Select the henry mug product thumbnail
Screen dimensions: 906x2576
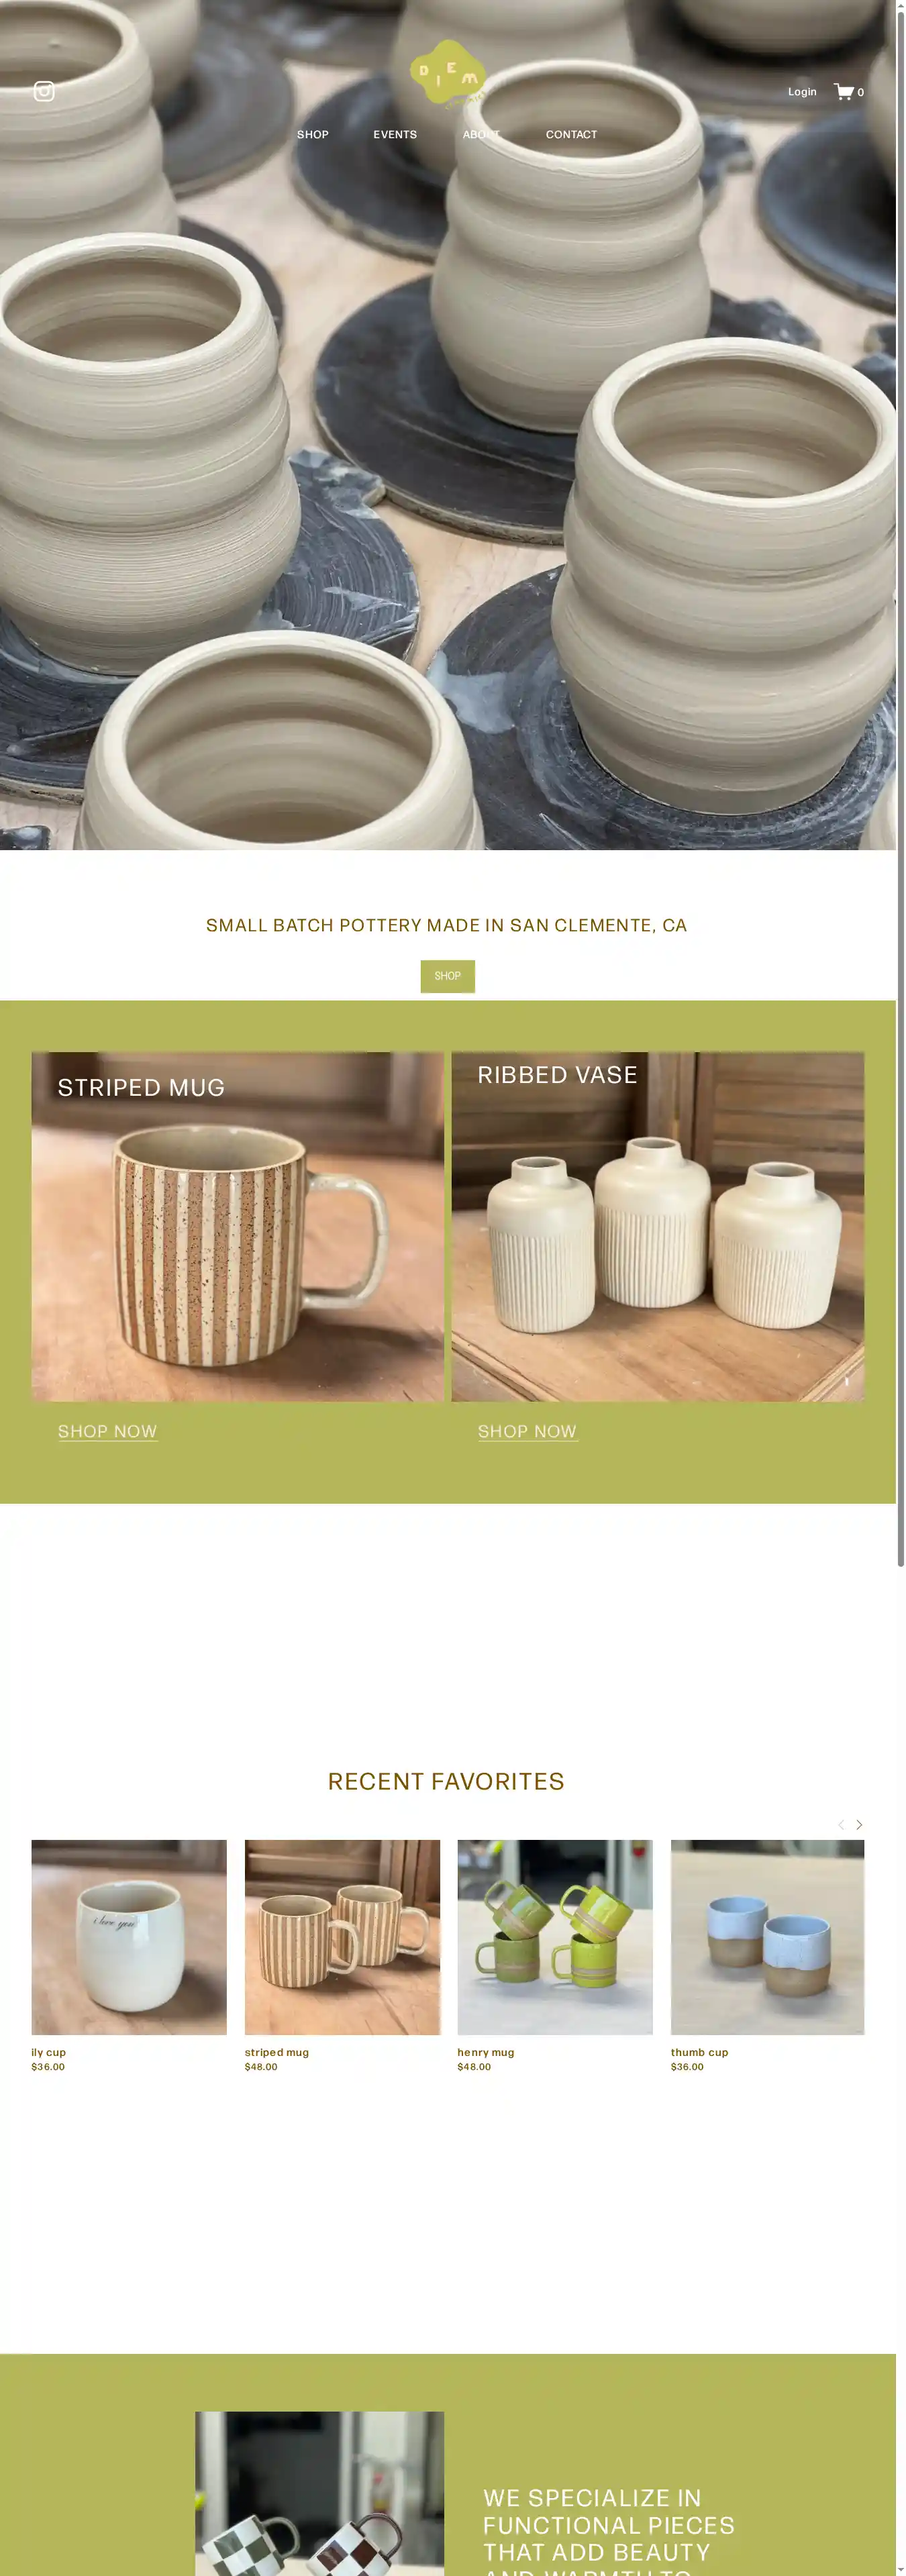point(555,1937)
